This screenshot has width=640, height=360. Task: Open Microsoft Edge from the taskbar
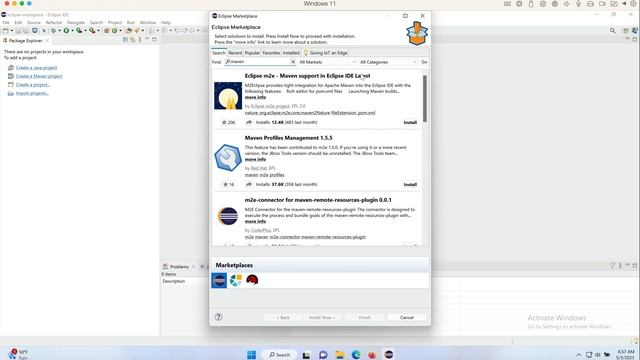(x=356, y=355)
